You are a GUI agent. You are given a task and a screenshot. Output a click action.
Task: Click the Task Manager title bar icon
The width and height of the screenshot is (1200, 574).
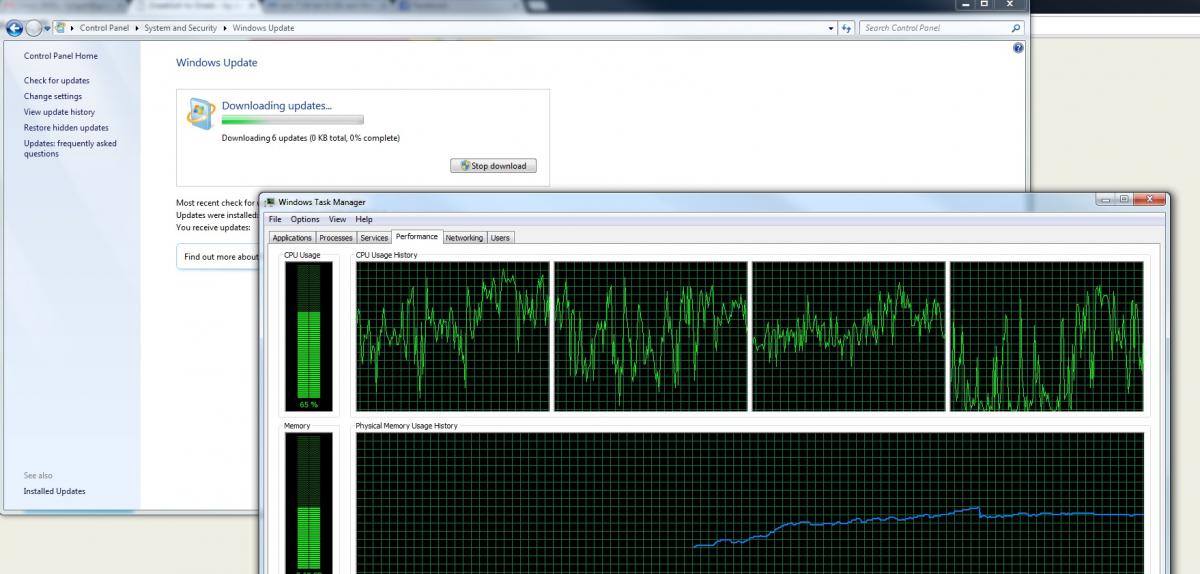click(270, 202)
